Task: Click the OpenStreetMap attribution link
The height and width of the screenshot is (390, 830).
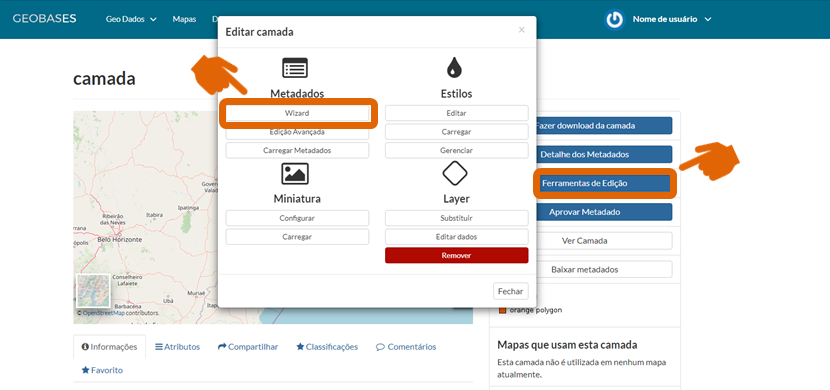Action: [x=104, y=313]
